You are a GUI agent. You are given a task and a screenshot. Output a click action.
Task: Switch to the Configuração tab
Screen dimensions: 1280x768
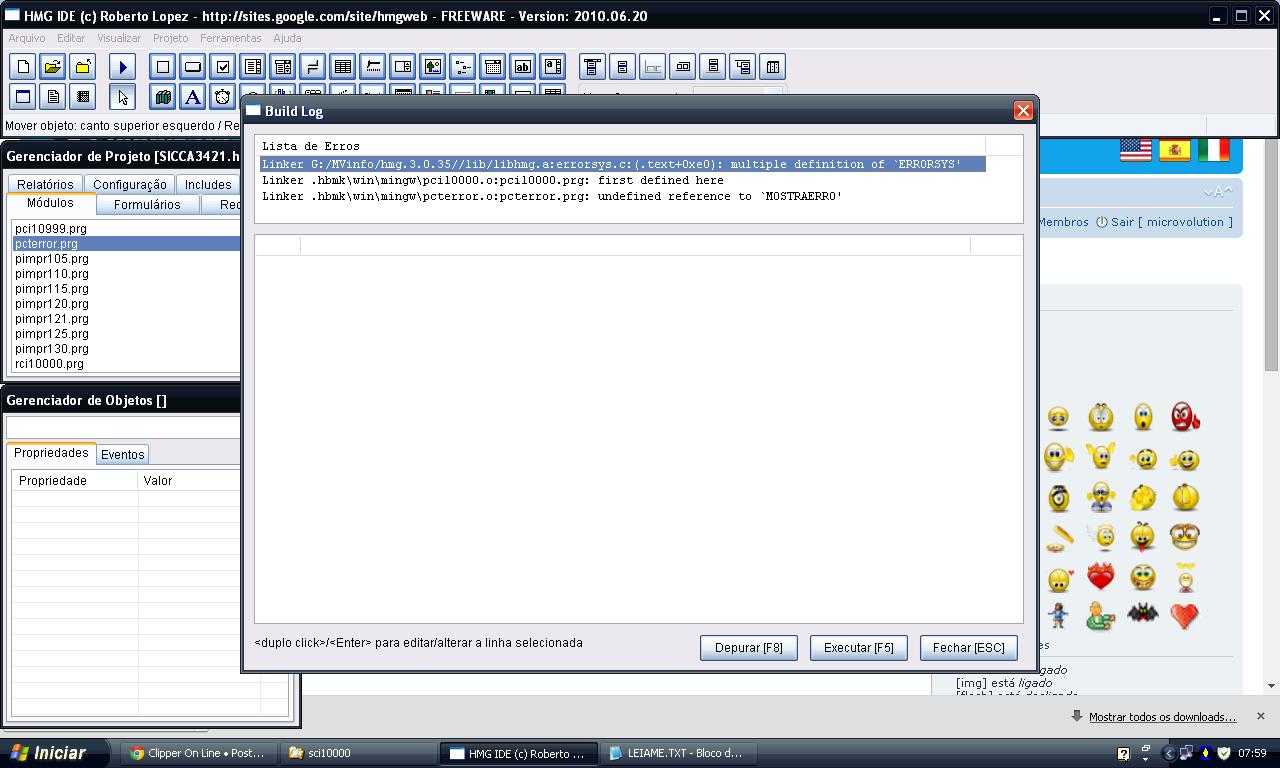pyautogui.click(x=130, y=184)
